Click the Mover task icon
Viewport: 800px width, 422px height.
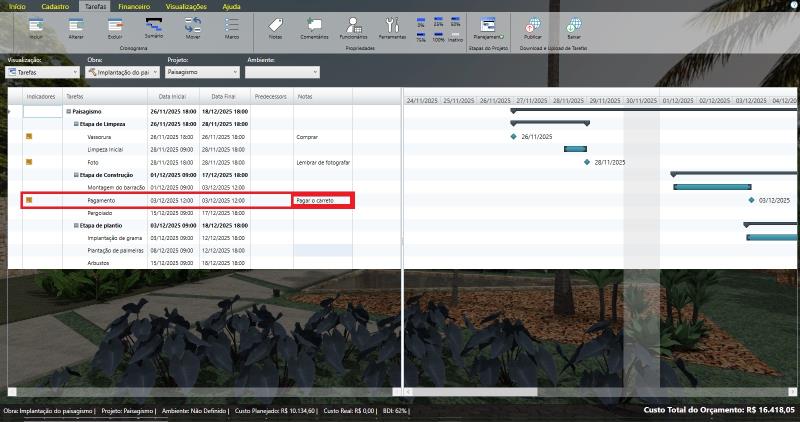[193, 27]
